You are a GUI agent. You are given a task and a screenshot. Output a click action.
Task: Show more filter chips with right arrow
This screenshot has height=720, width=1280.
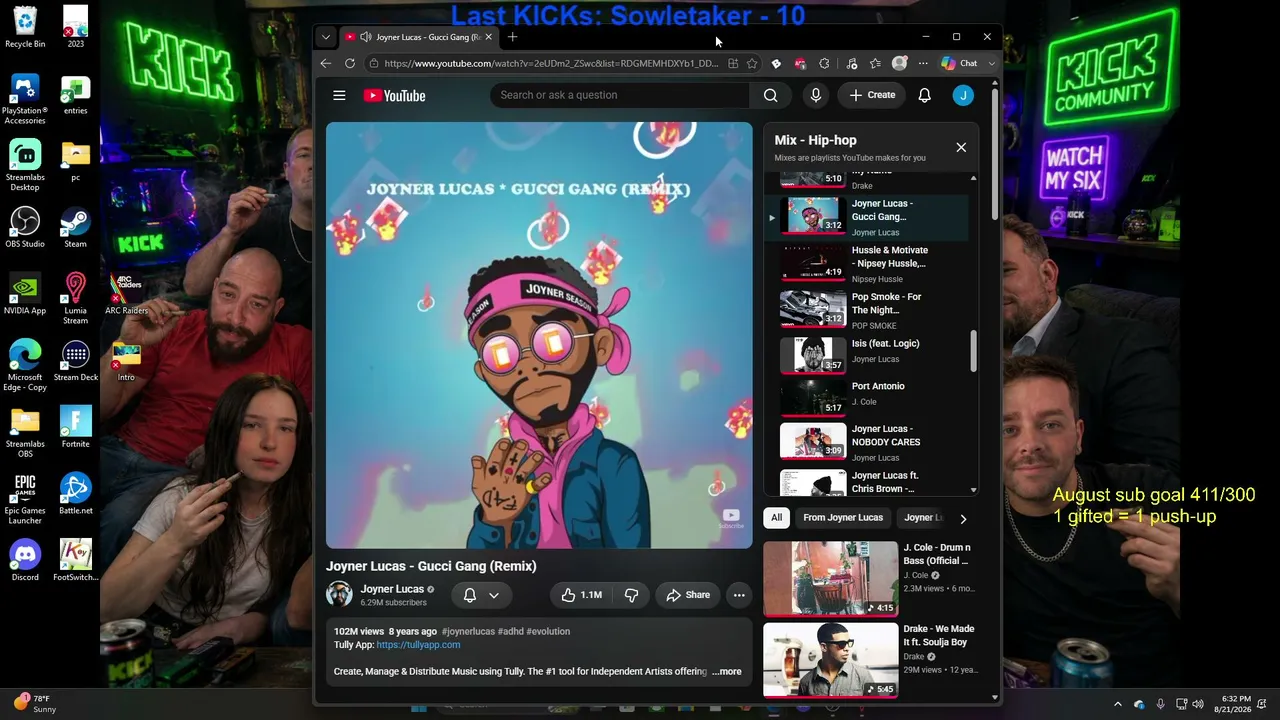963,519
